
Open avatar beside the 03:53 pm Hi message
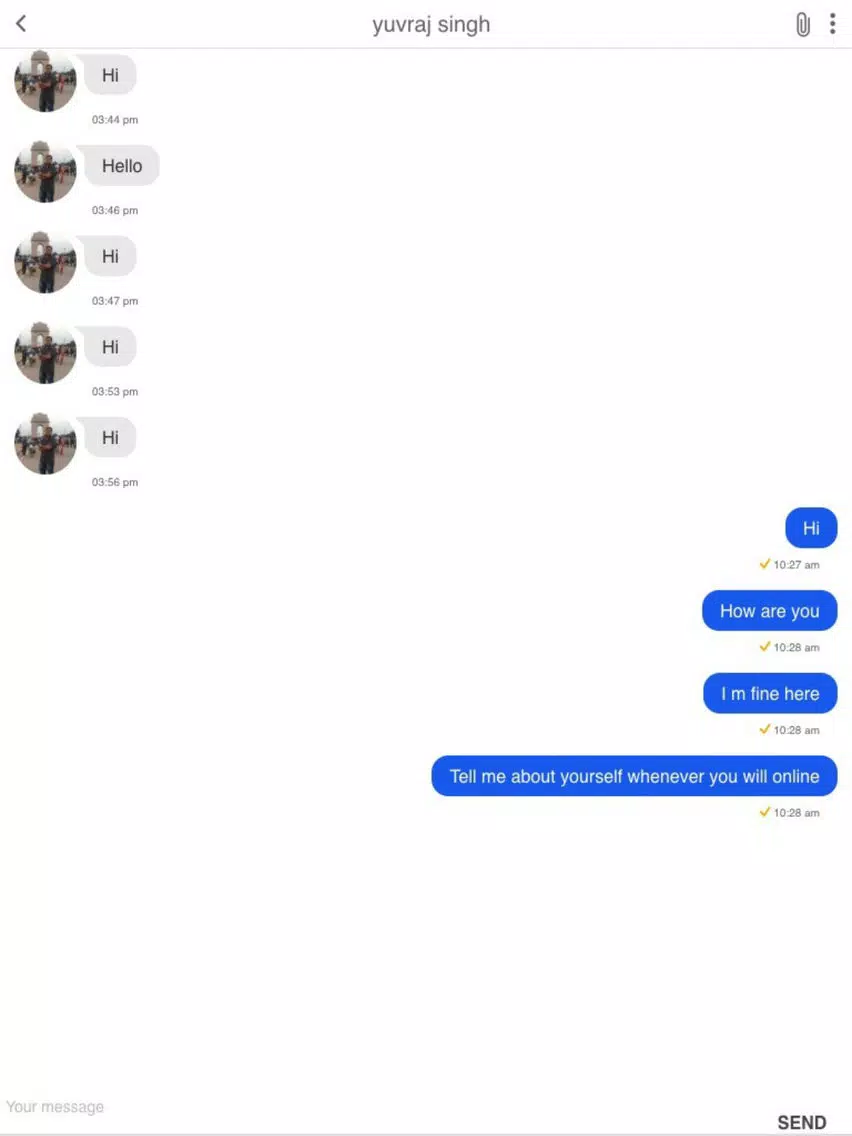pos(45,353)
